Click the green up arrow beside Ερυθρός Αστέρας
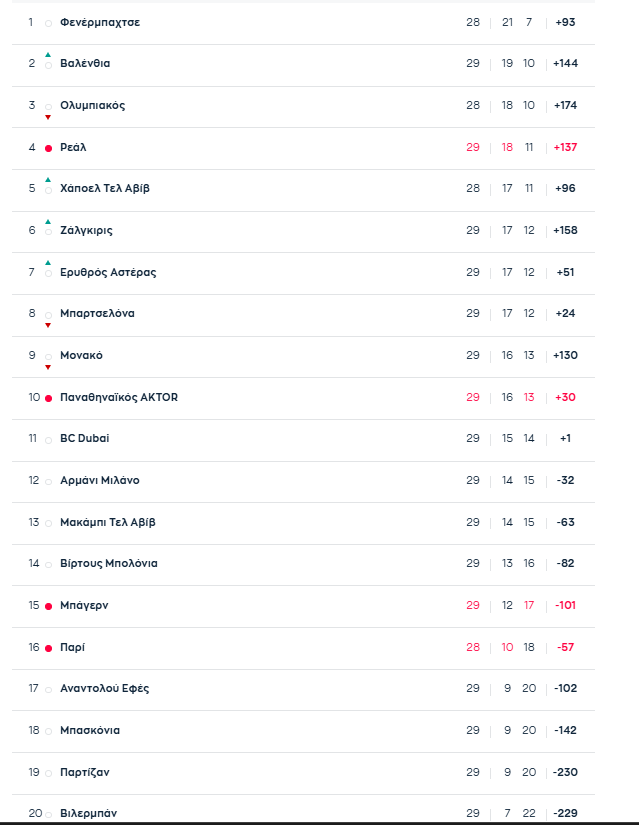This screenshot has height=825, width=639. point(48,263)
